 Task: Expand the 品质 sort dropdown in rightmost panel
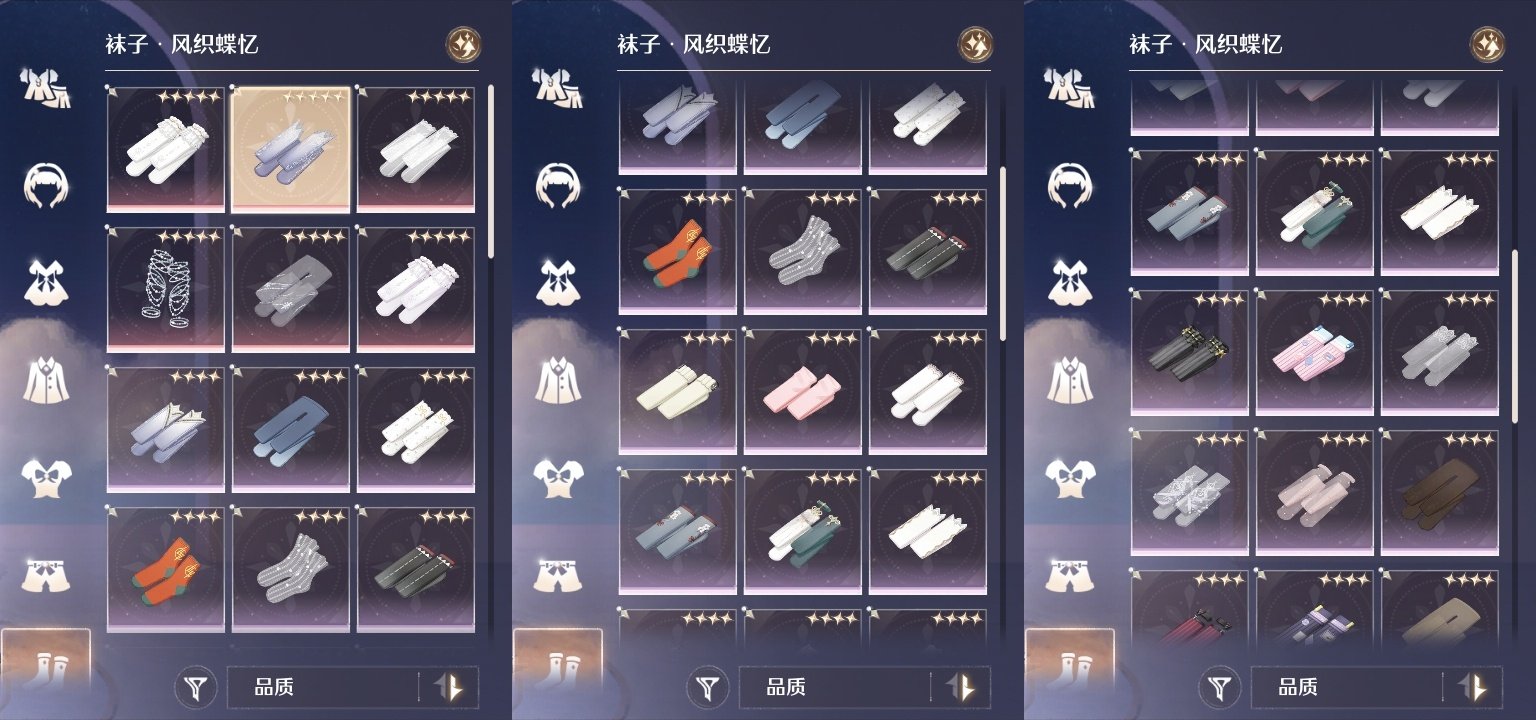[x=1347, y=688]
